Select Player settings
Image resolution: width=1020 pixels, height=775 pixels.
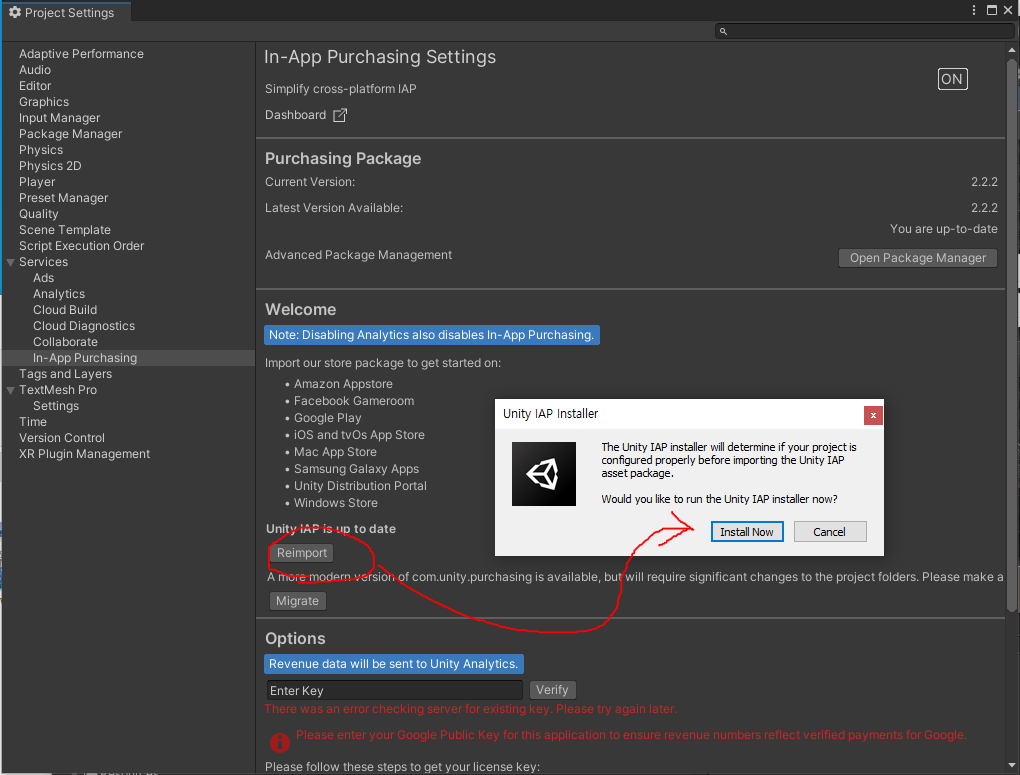(x=37, y=182)
